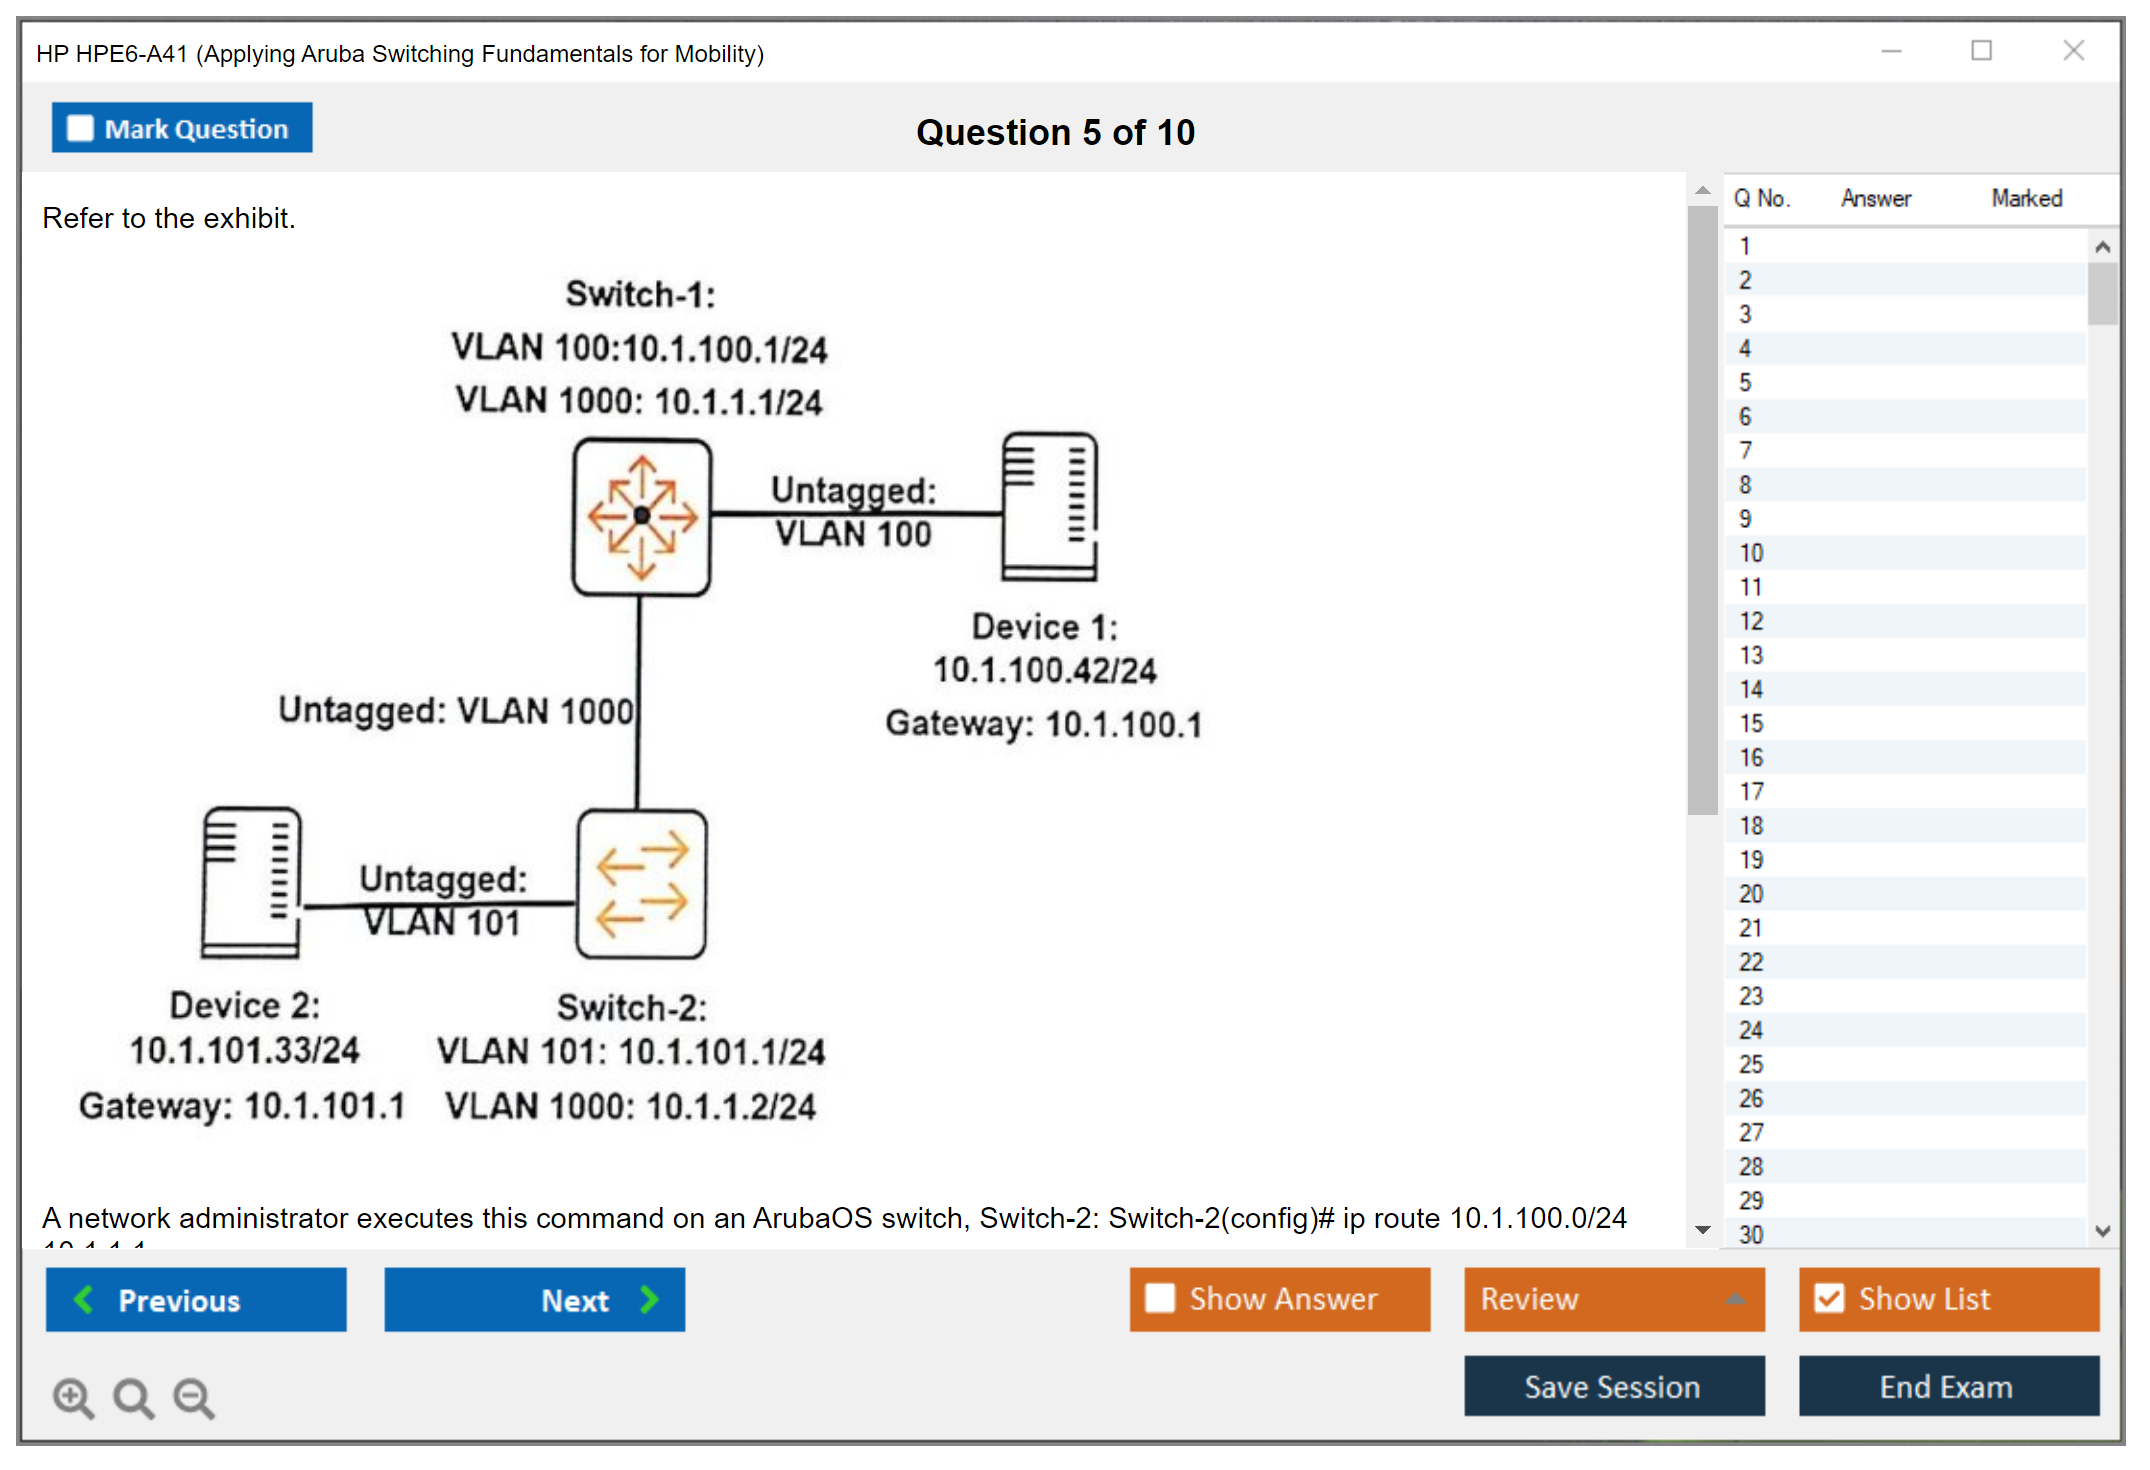
Task: Select question 10 in the list
Action: point(1752,553)
